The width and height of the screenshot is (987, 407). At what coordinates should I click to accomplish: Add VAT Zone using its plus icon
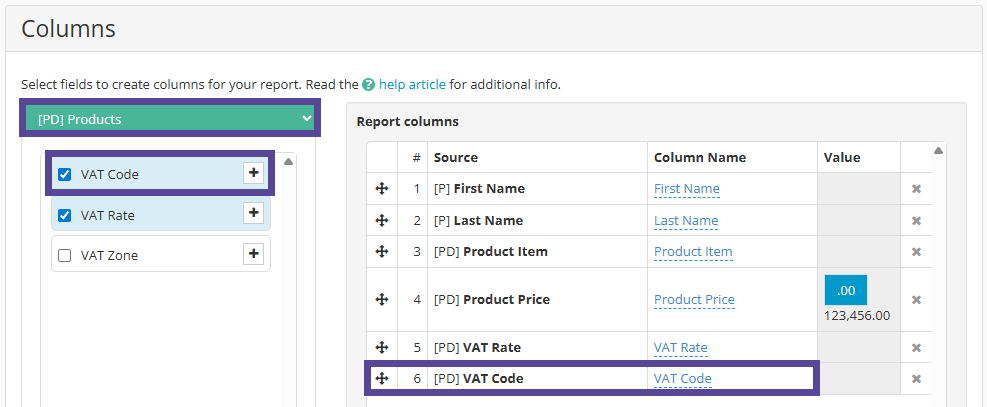point(253,255)
